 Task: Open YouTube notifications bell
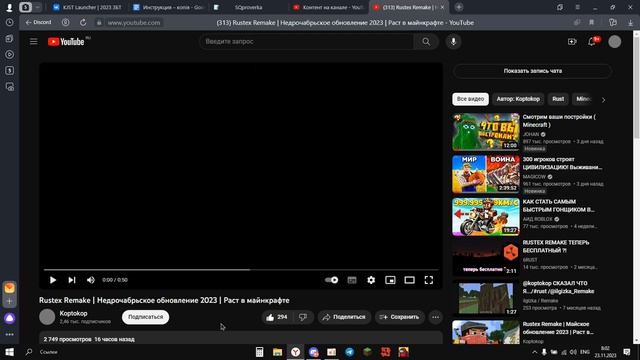(x=592, y=42)
